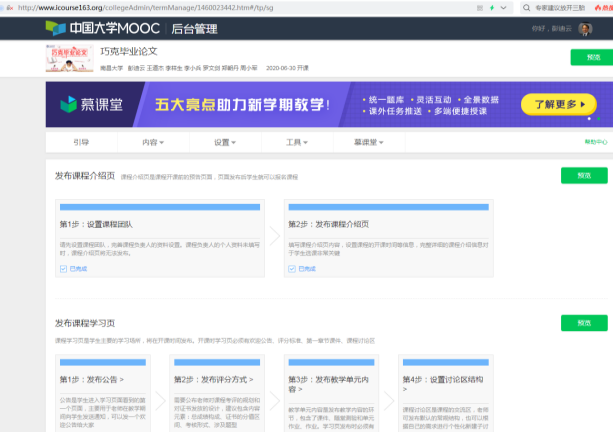The image size is (613, 432).
Task: Click the search magnifier icon in browser bar
Action: (x=527, y=7)
